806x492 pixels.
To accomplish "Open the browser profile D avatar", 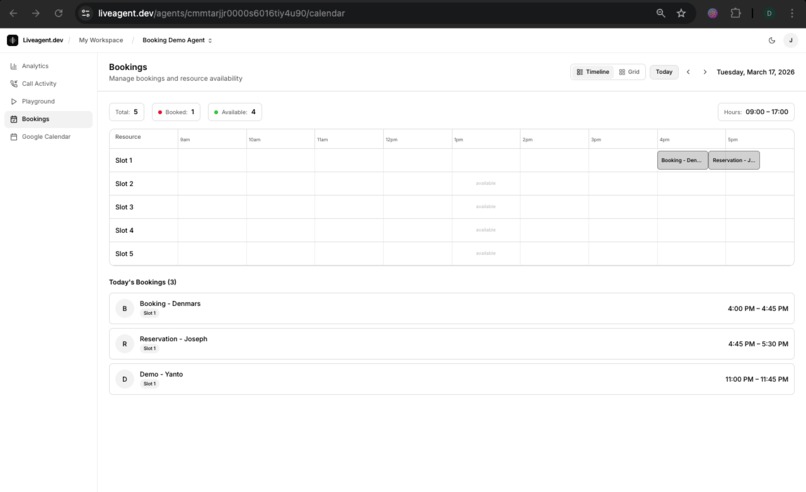I will pos(769,13).
